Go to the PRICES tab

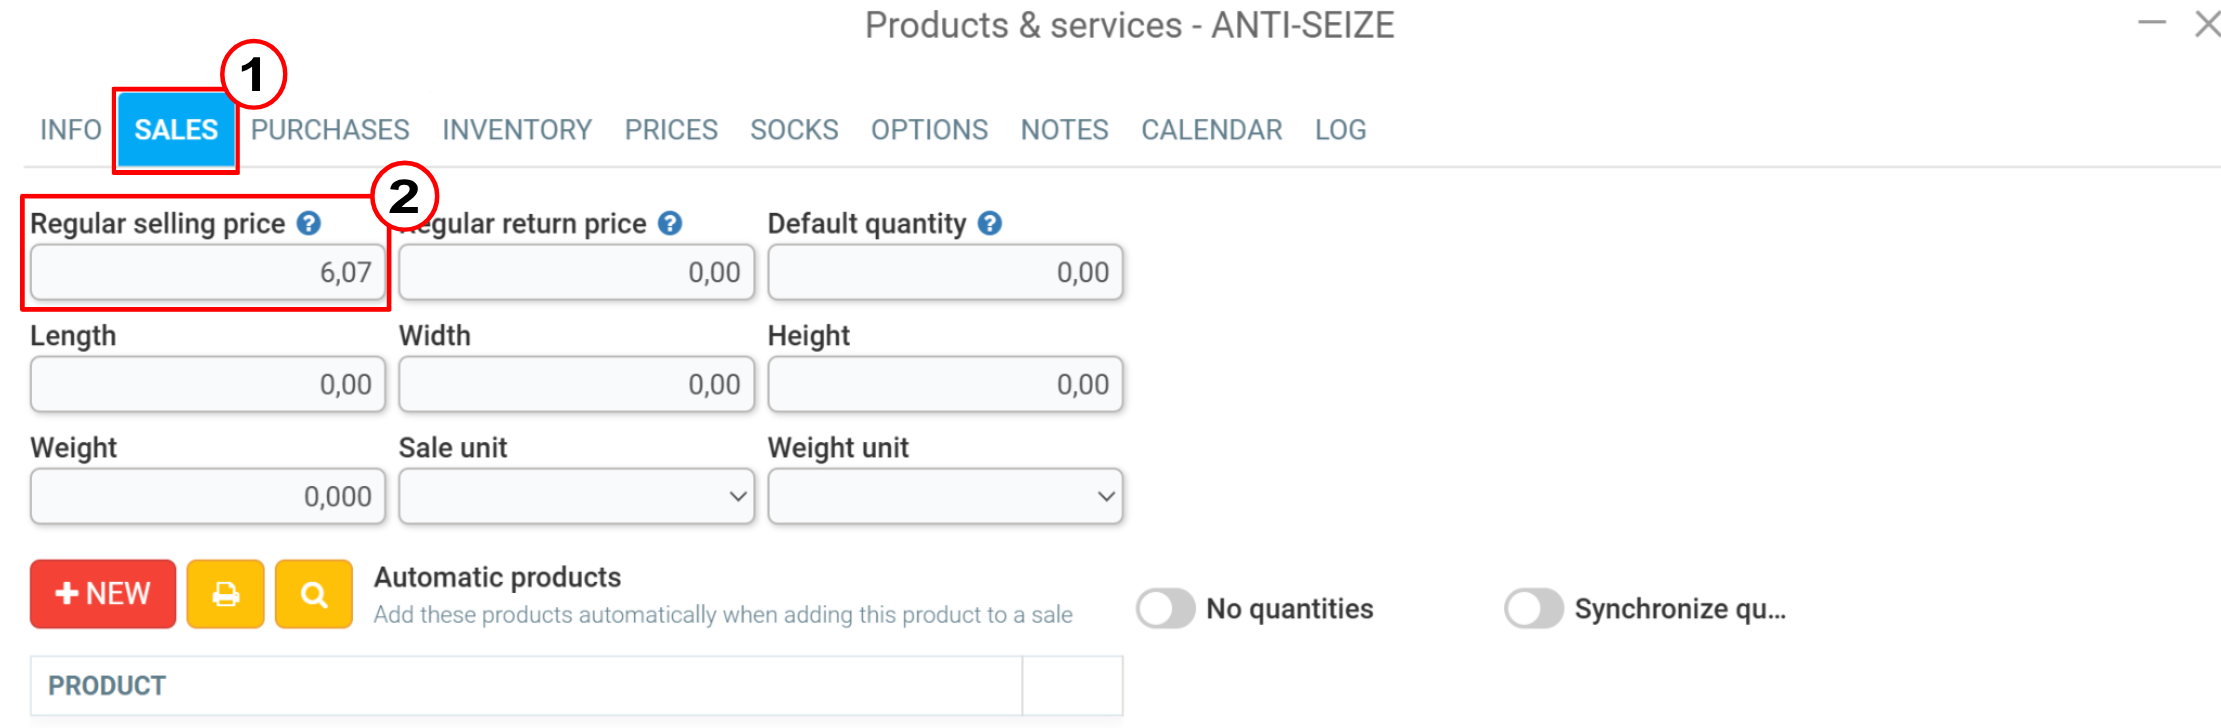coord(671,130)
